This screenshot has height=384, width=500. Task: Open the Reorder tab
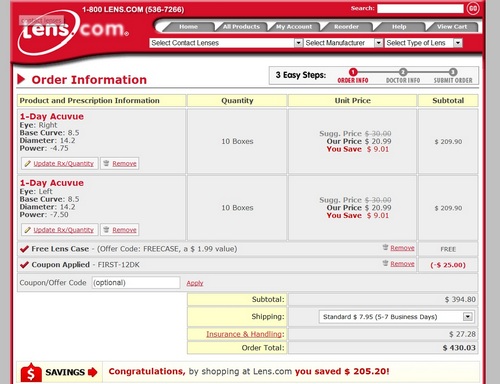tap(346, 27)
